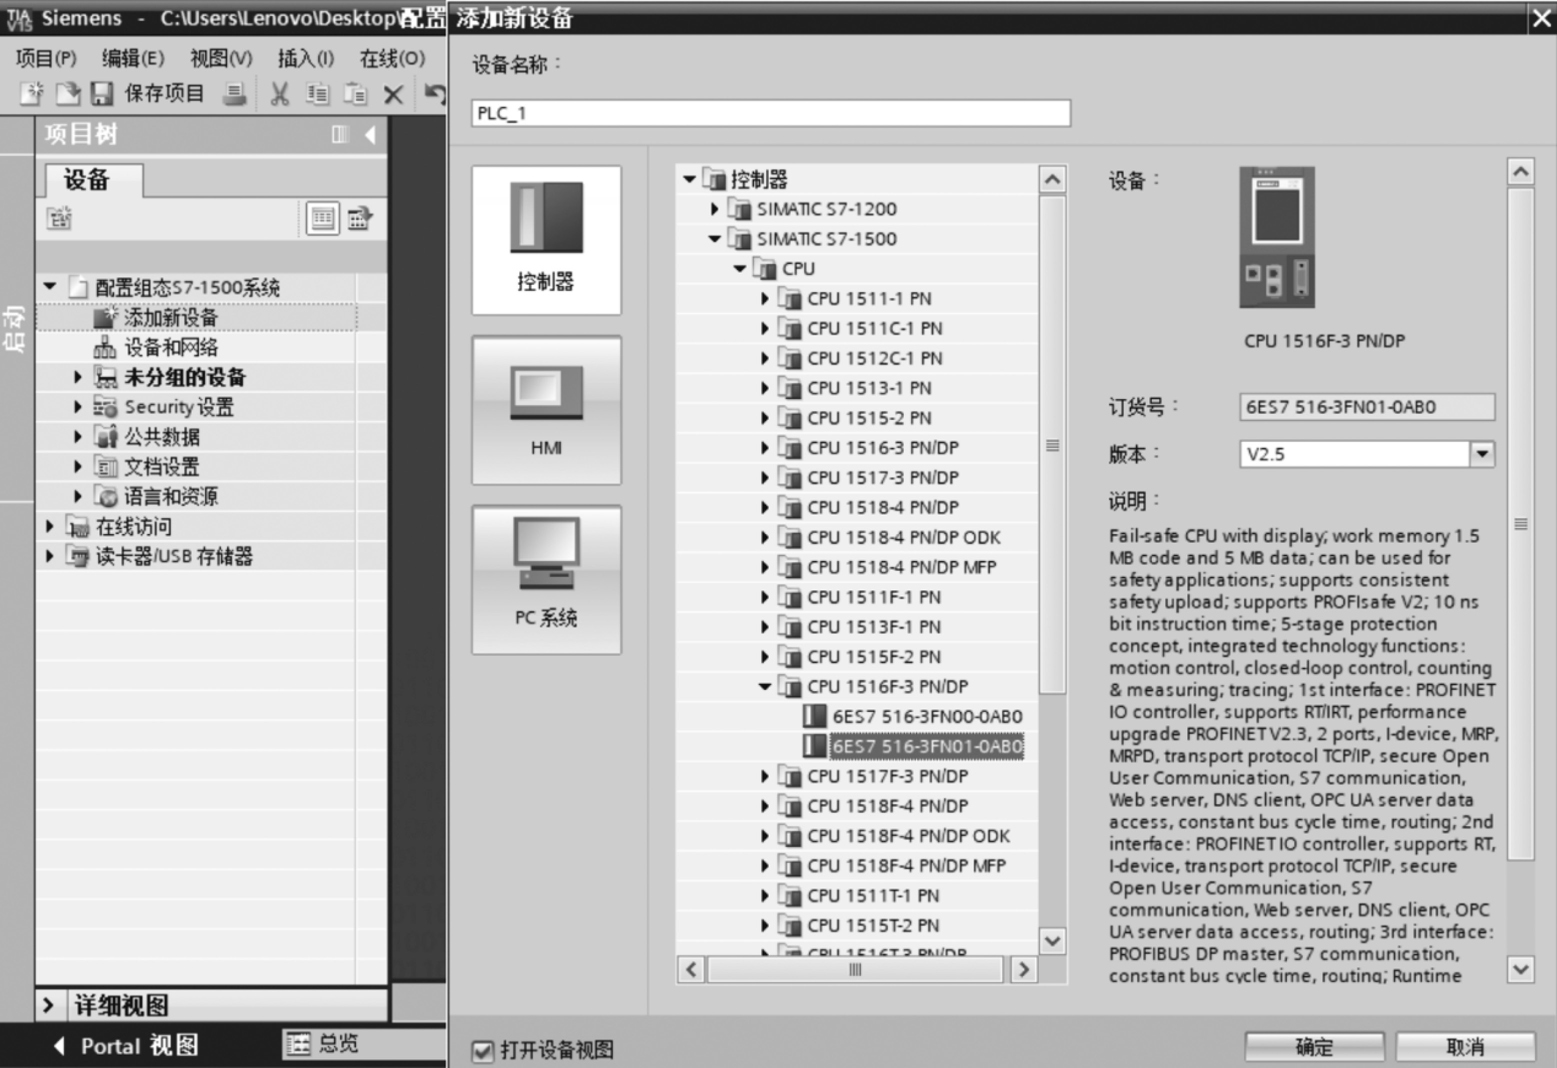This screenshot has height=1068, width=1557.
Task: Select 6ES7 516-3FN01-0AB0 in the device tree
Action: pyautogui.click(x=927, y=746)
